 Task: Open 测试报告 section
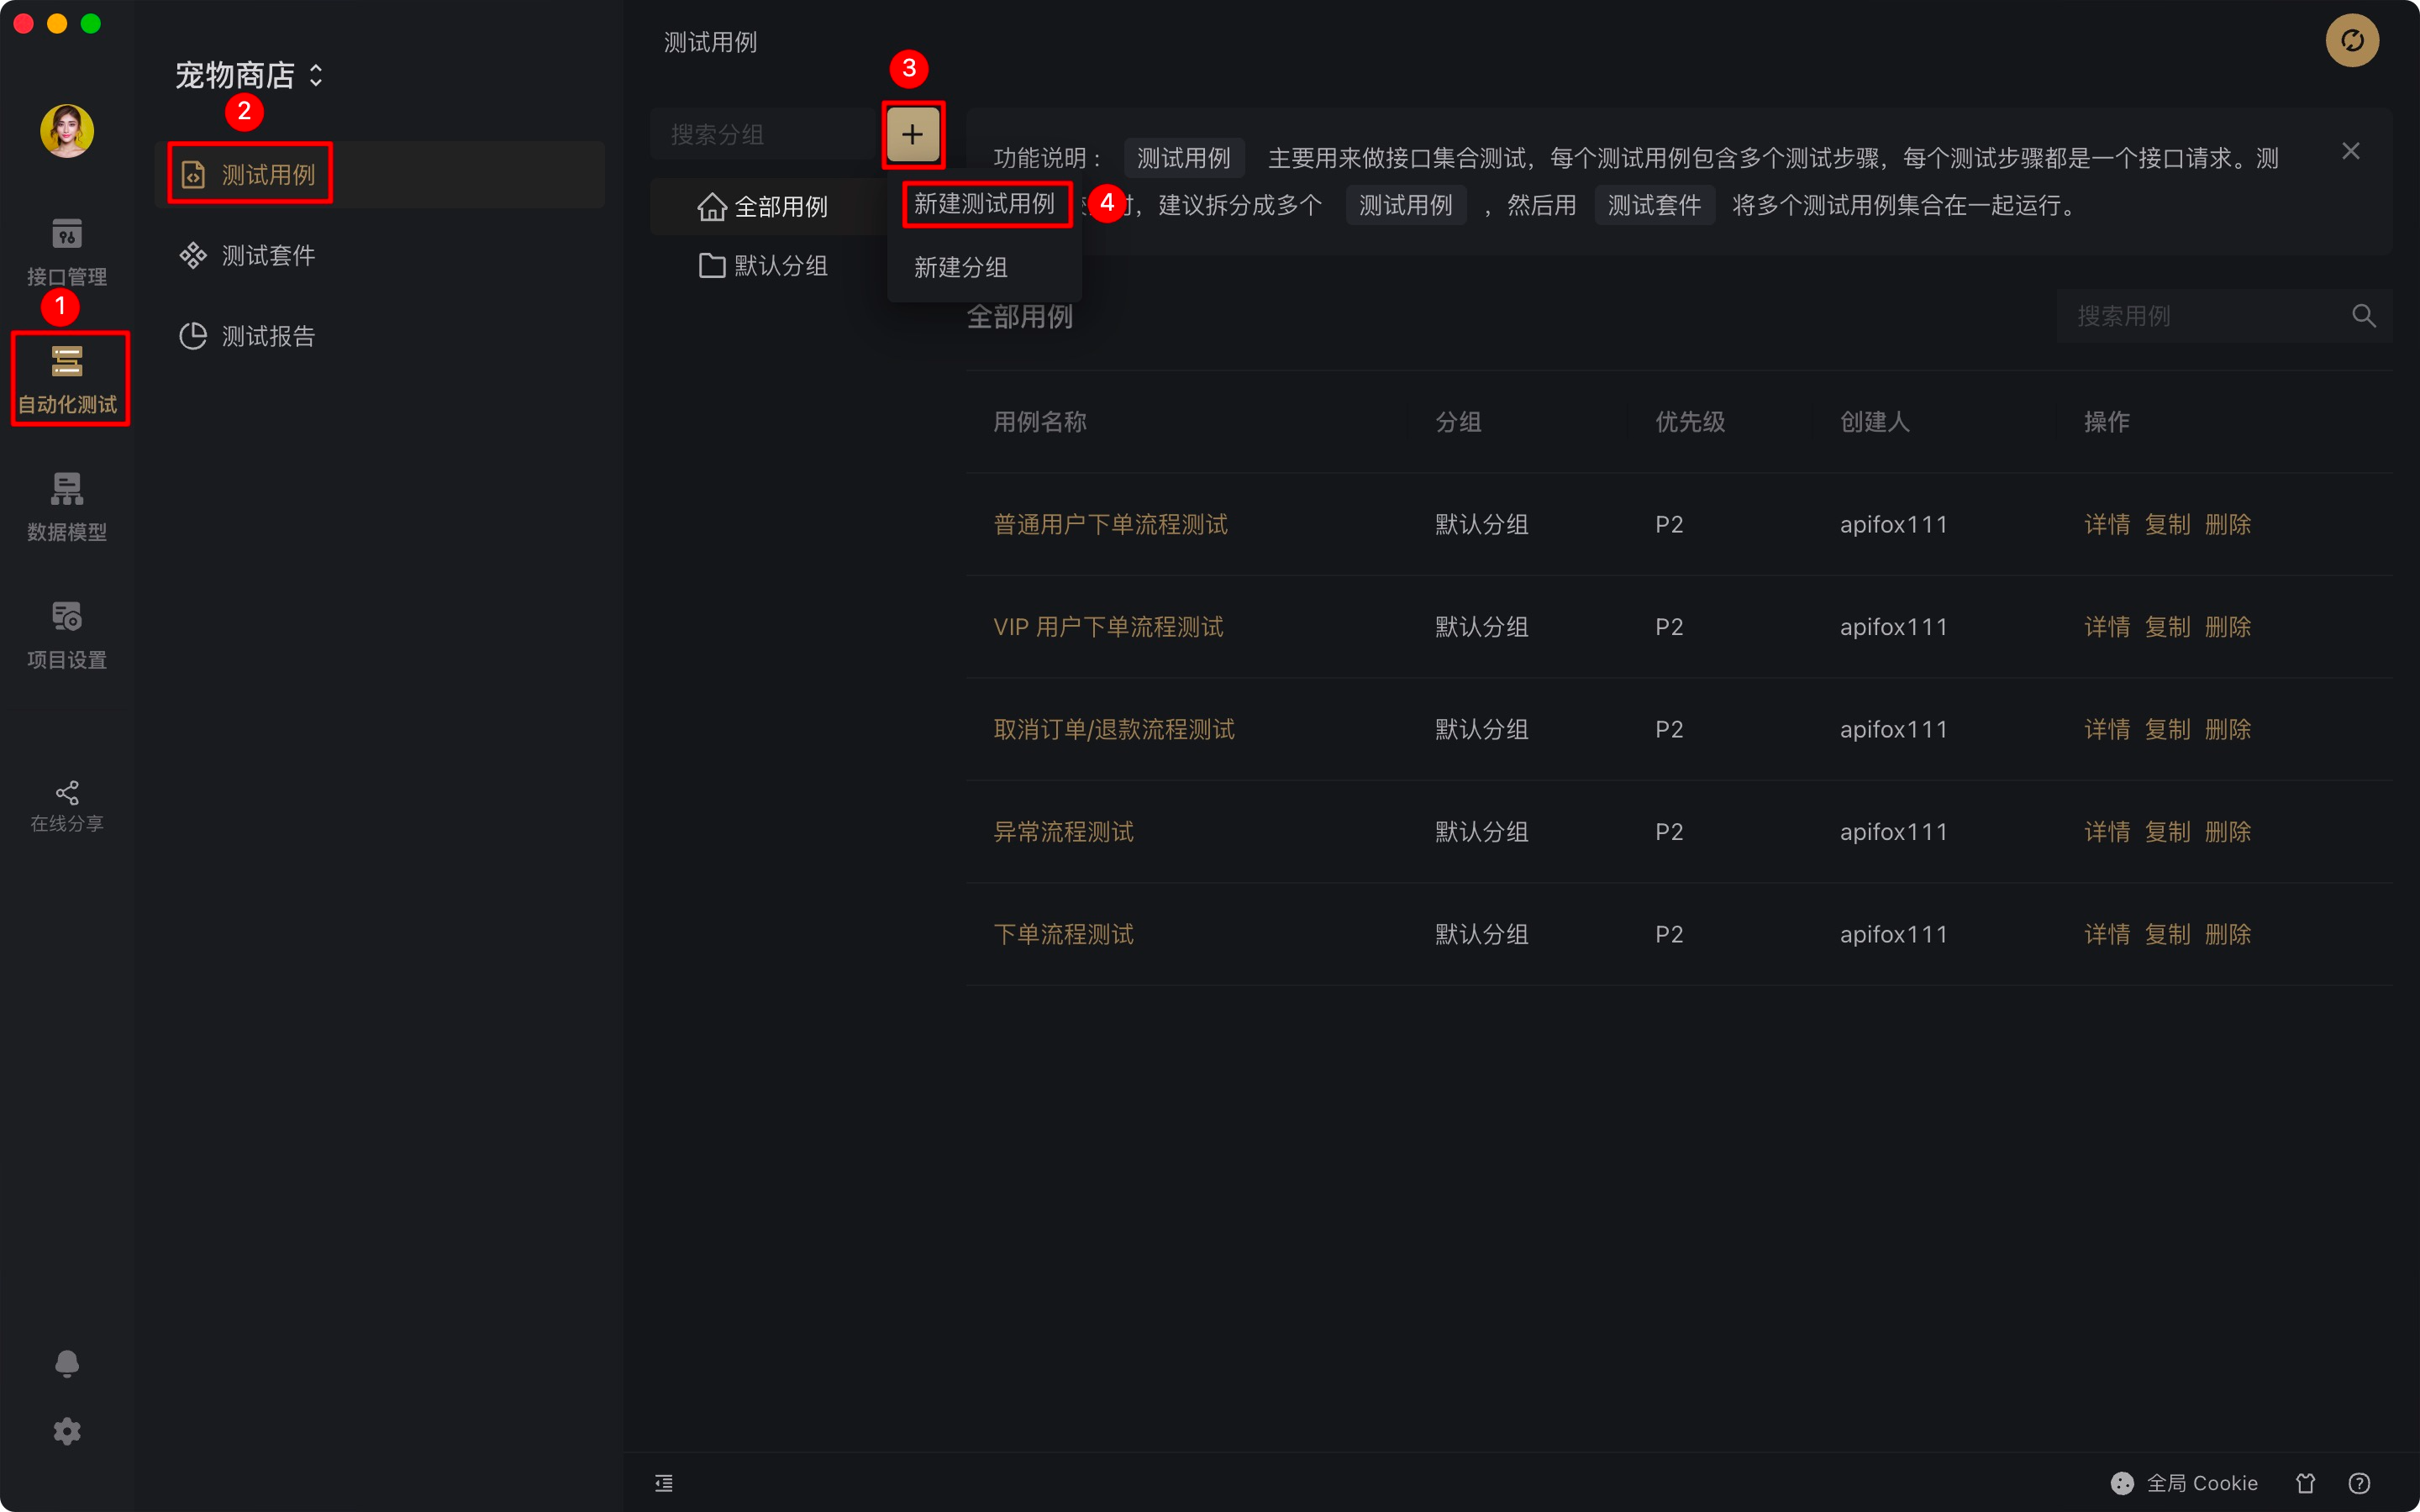coord(267,336)
